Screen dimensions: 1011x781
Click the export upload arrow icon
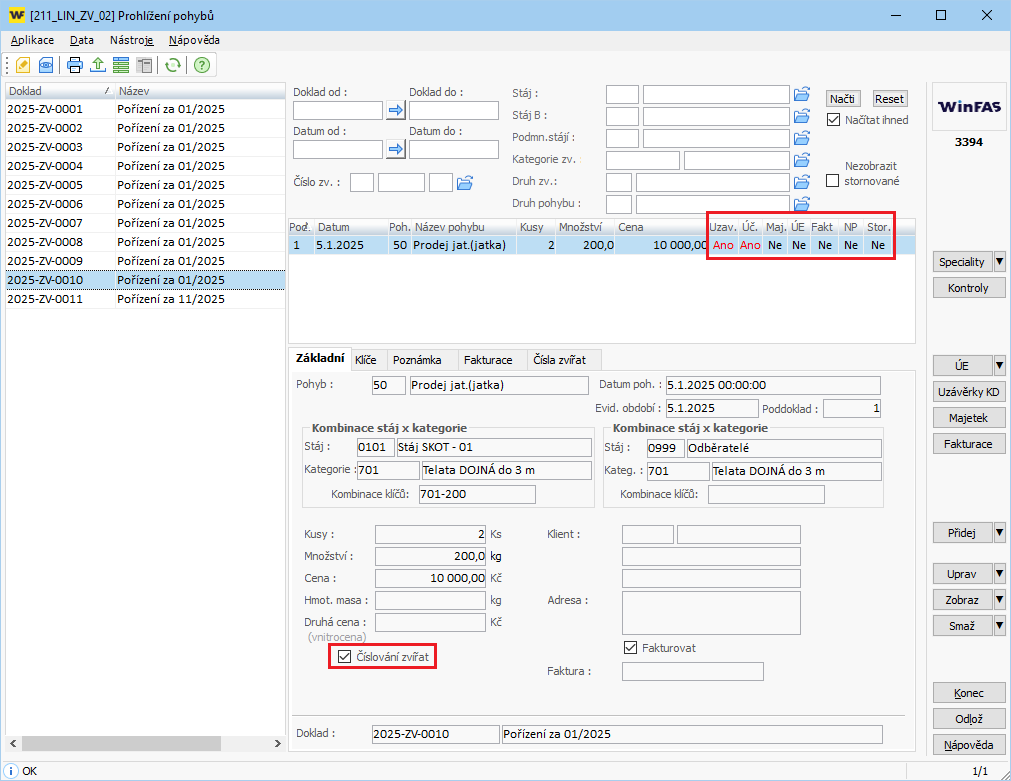point(98,65)
